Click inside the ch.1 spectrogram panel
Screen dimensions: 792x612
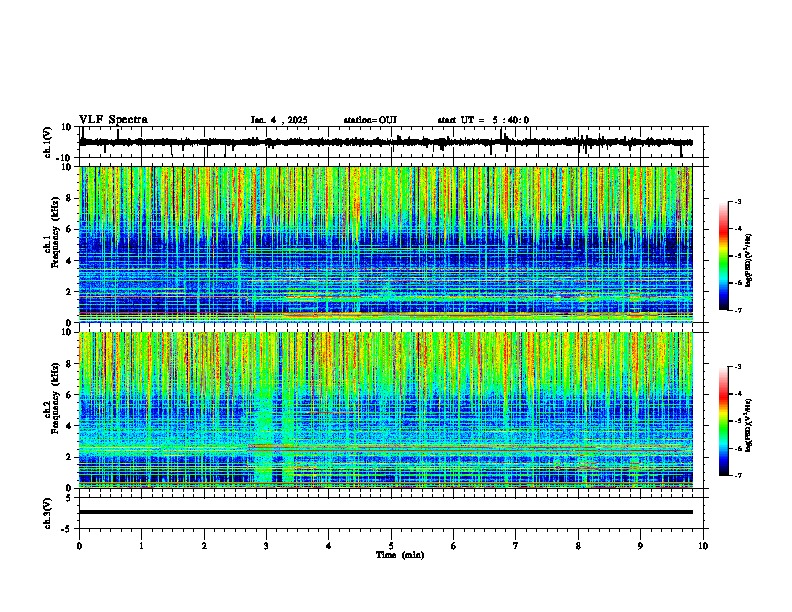[x=386, y=244]
